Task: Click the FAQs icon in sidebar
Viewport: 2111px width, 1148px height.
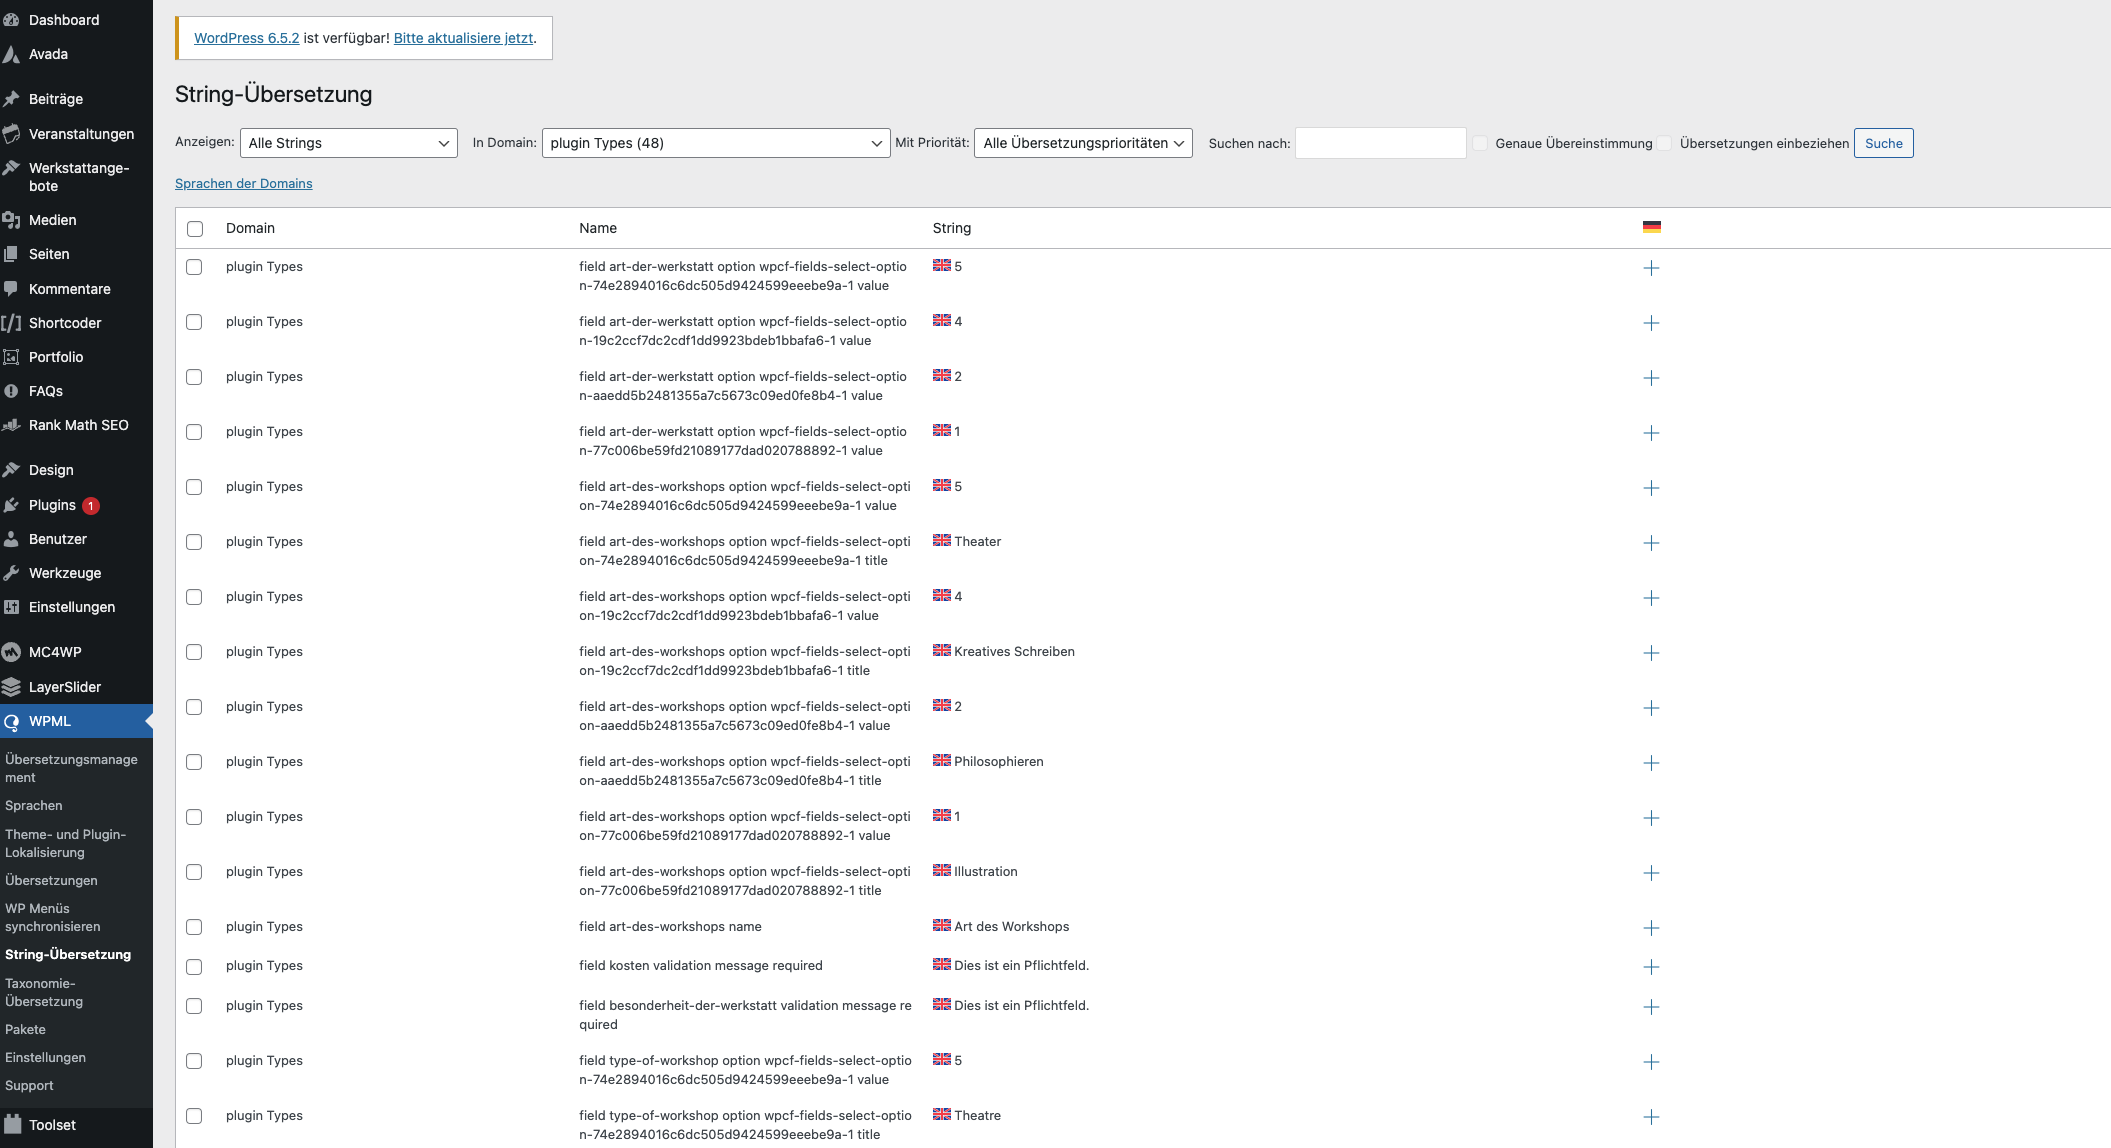Action: [12, 391]
